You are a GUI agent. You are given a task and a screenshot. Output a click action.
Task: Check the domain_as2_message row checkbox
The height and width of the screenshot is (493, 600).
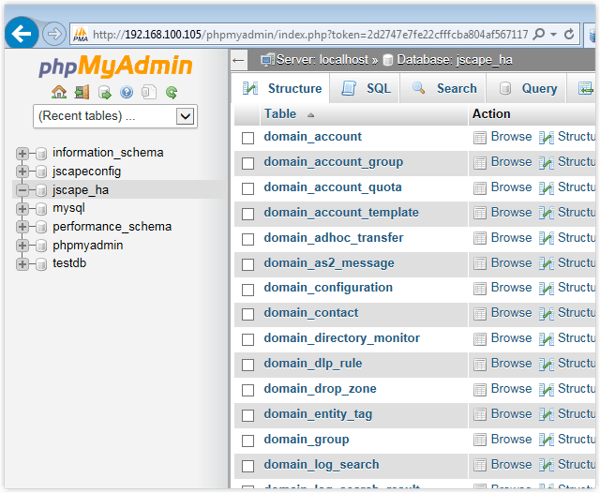click(x=248, y=264)
